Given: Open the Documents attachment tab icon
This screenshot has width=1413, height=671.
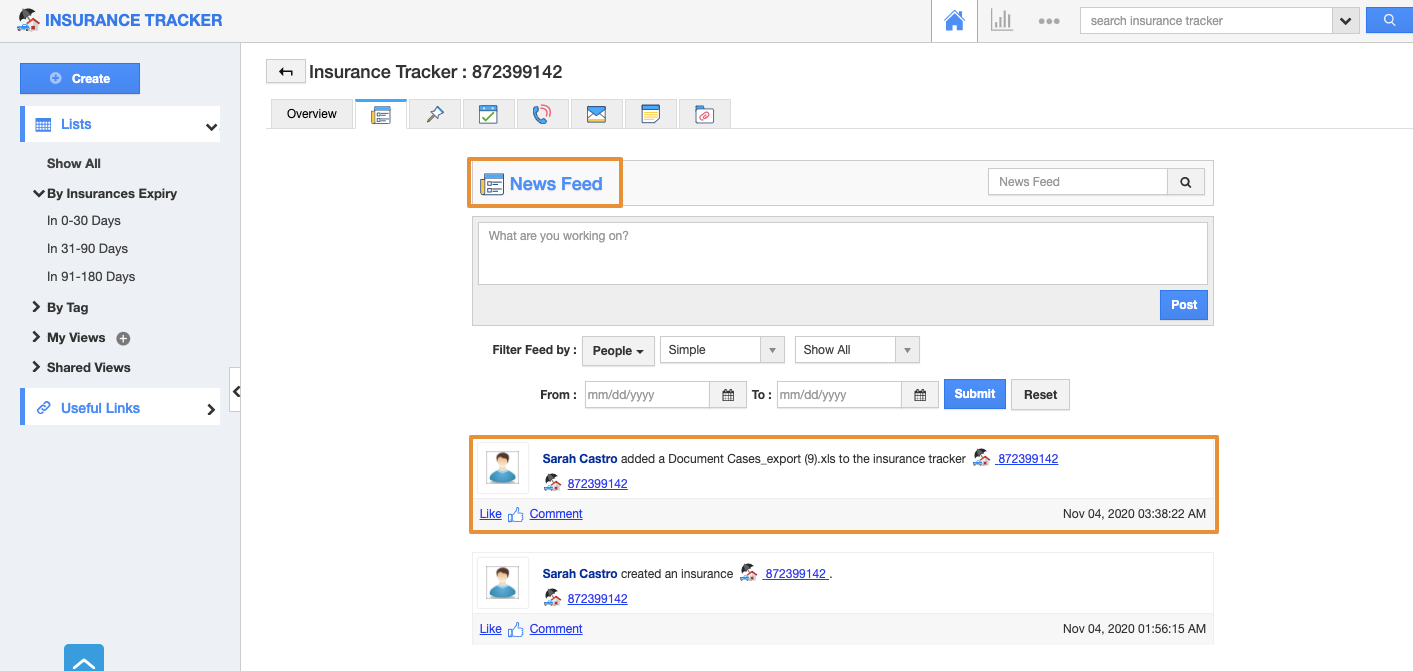Looking at the screenshot, I should (x=704, y=114).
